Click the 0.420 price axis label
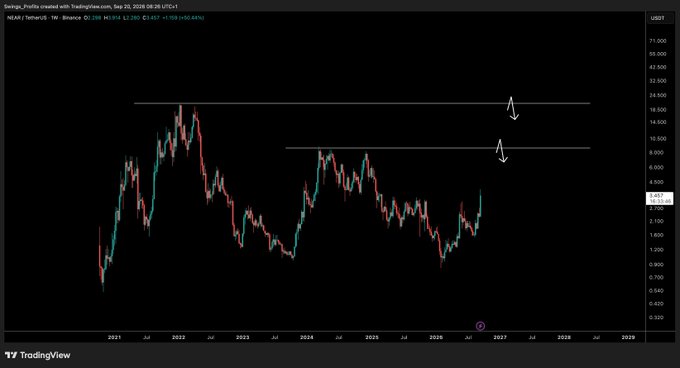This screenshot has height=368, width=680. click(657, 304)
